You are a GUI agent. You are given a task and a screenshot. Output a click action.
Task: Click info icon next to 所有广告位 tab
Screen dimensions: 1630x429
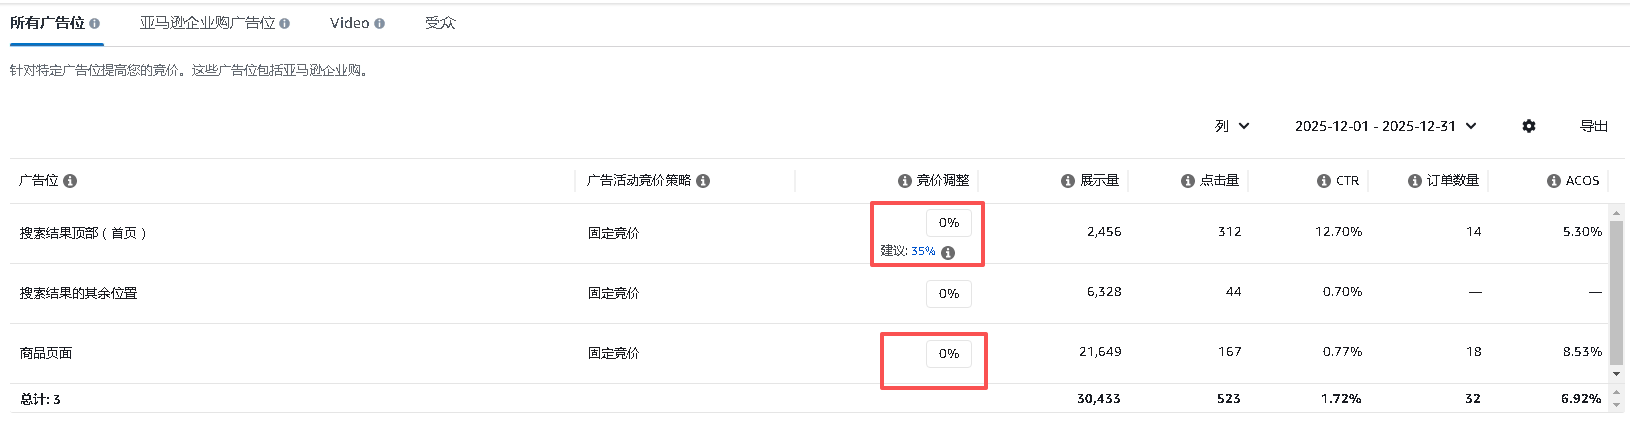point(95,23)
